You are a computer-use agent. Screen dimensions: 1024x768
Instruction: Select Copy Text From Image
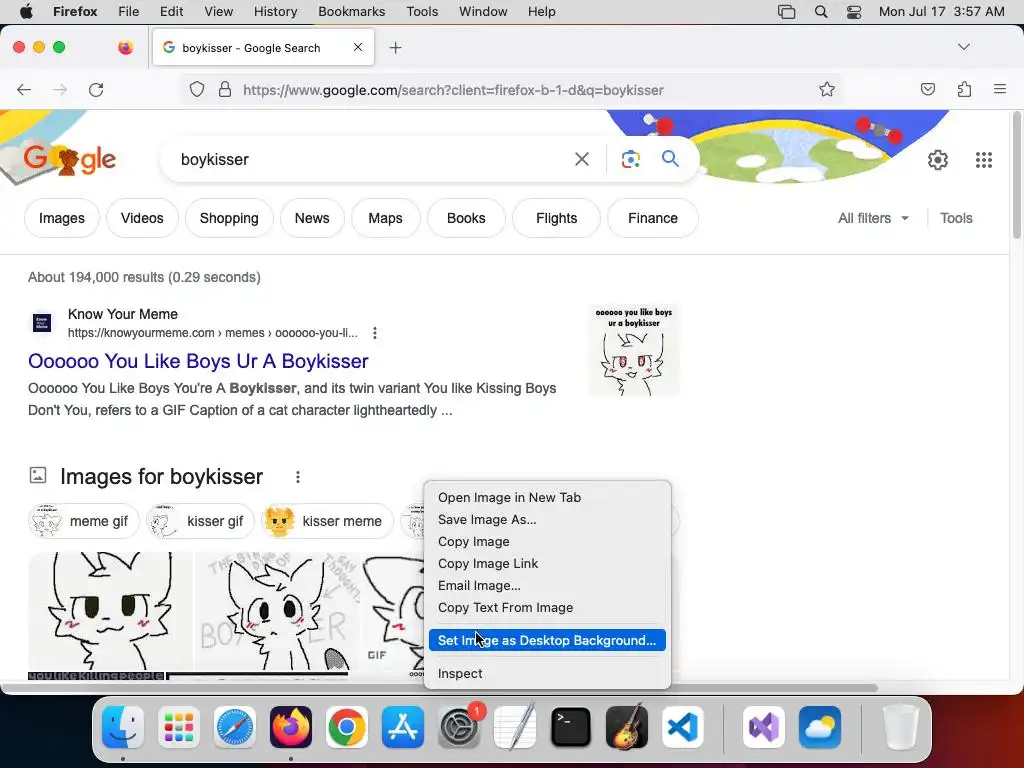(547, 608)
